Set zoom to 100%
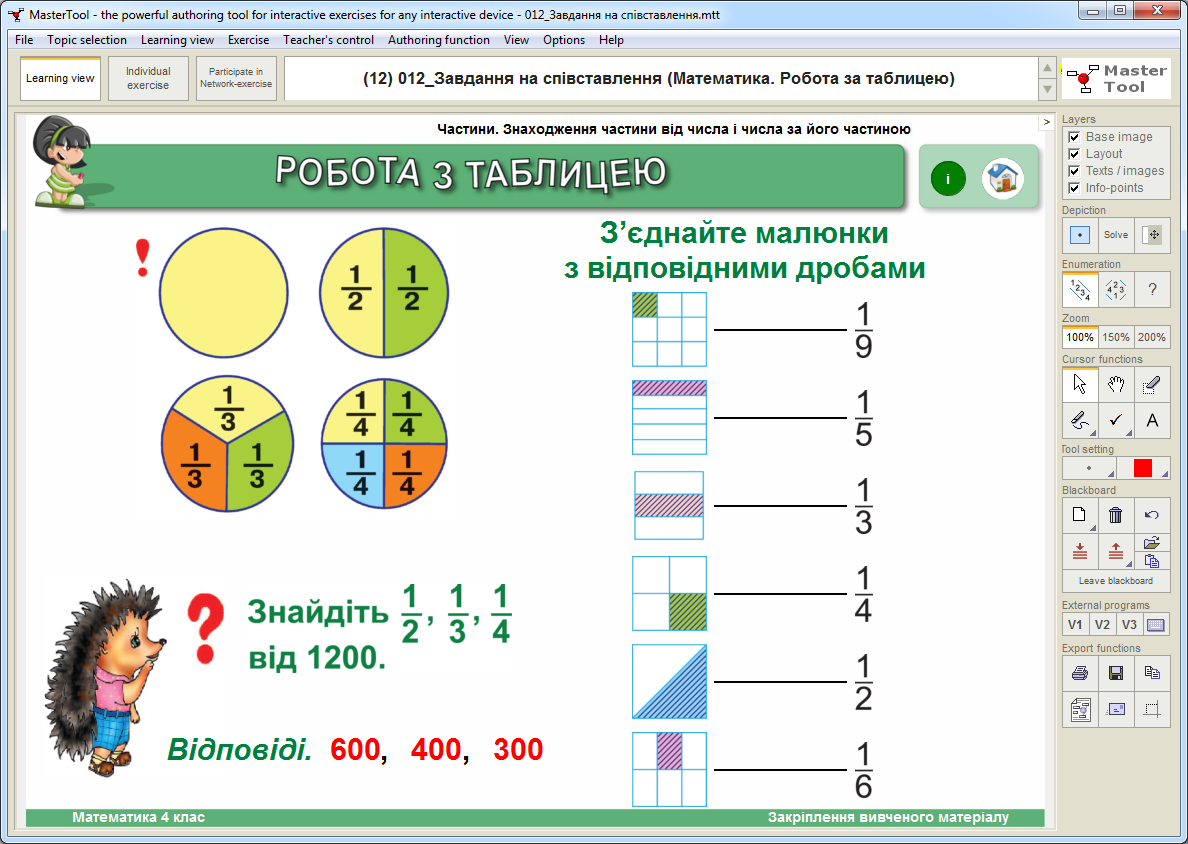Viewport: 1188px width, 844px height. [1080, 337]
